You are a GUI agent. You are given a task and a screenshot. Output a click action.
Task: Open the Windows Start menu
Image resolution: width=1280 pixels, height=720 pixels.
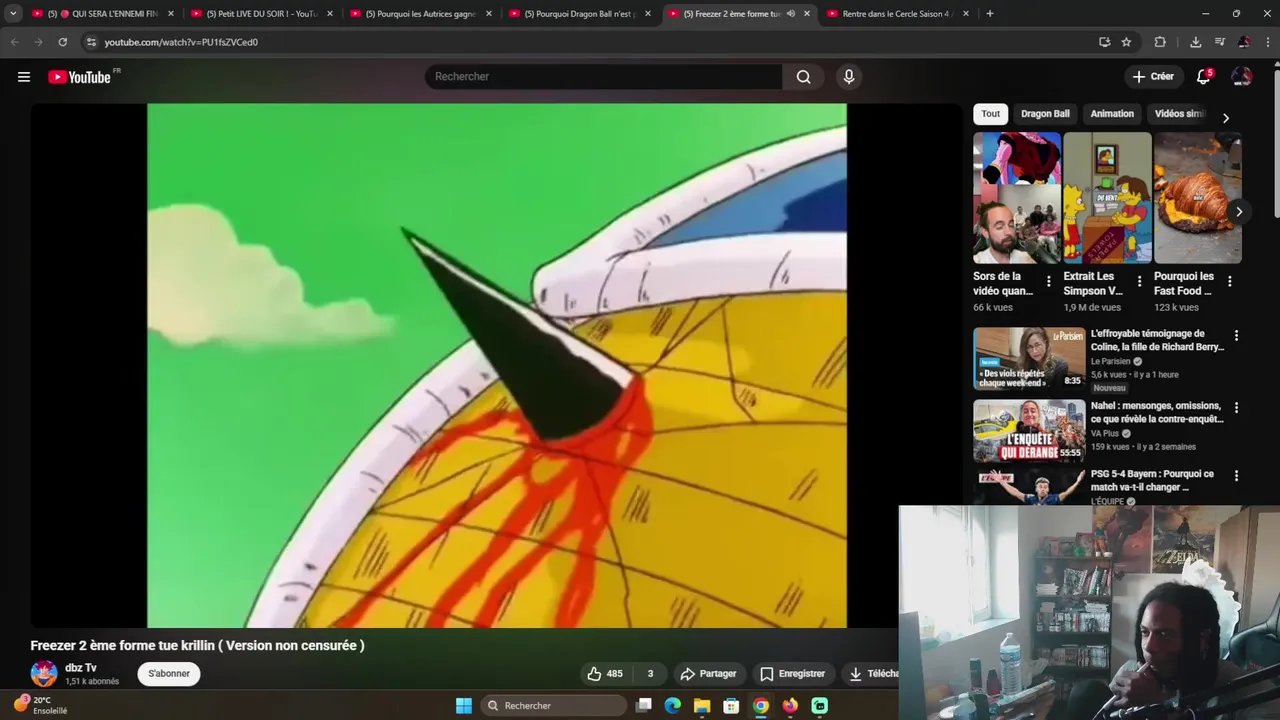click(464, 706)
